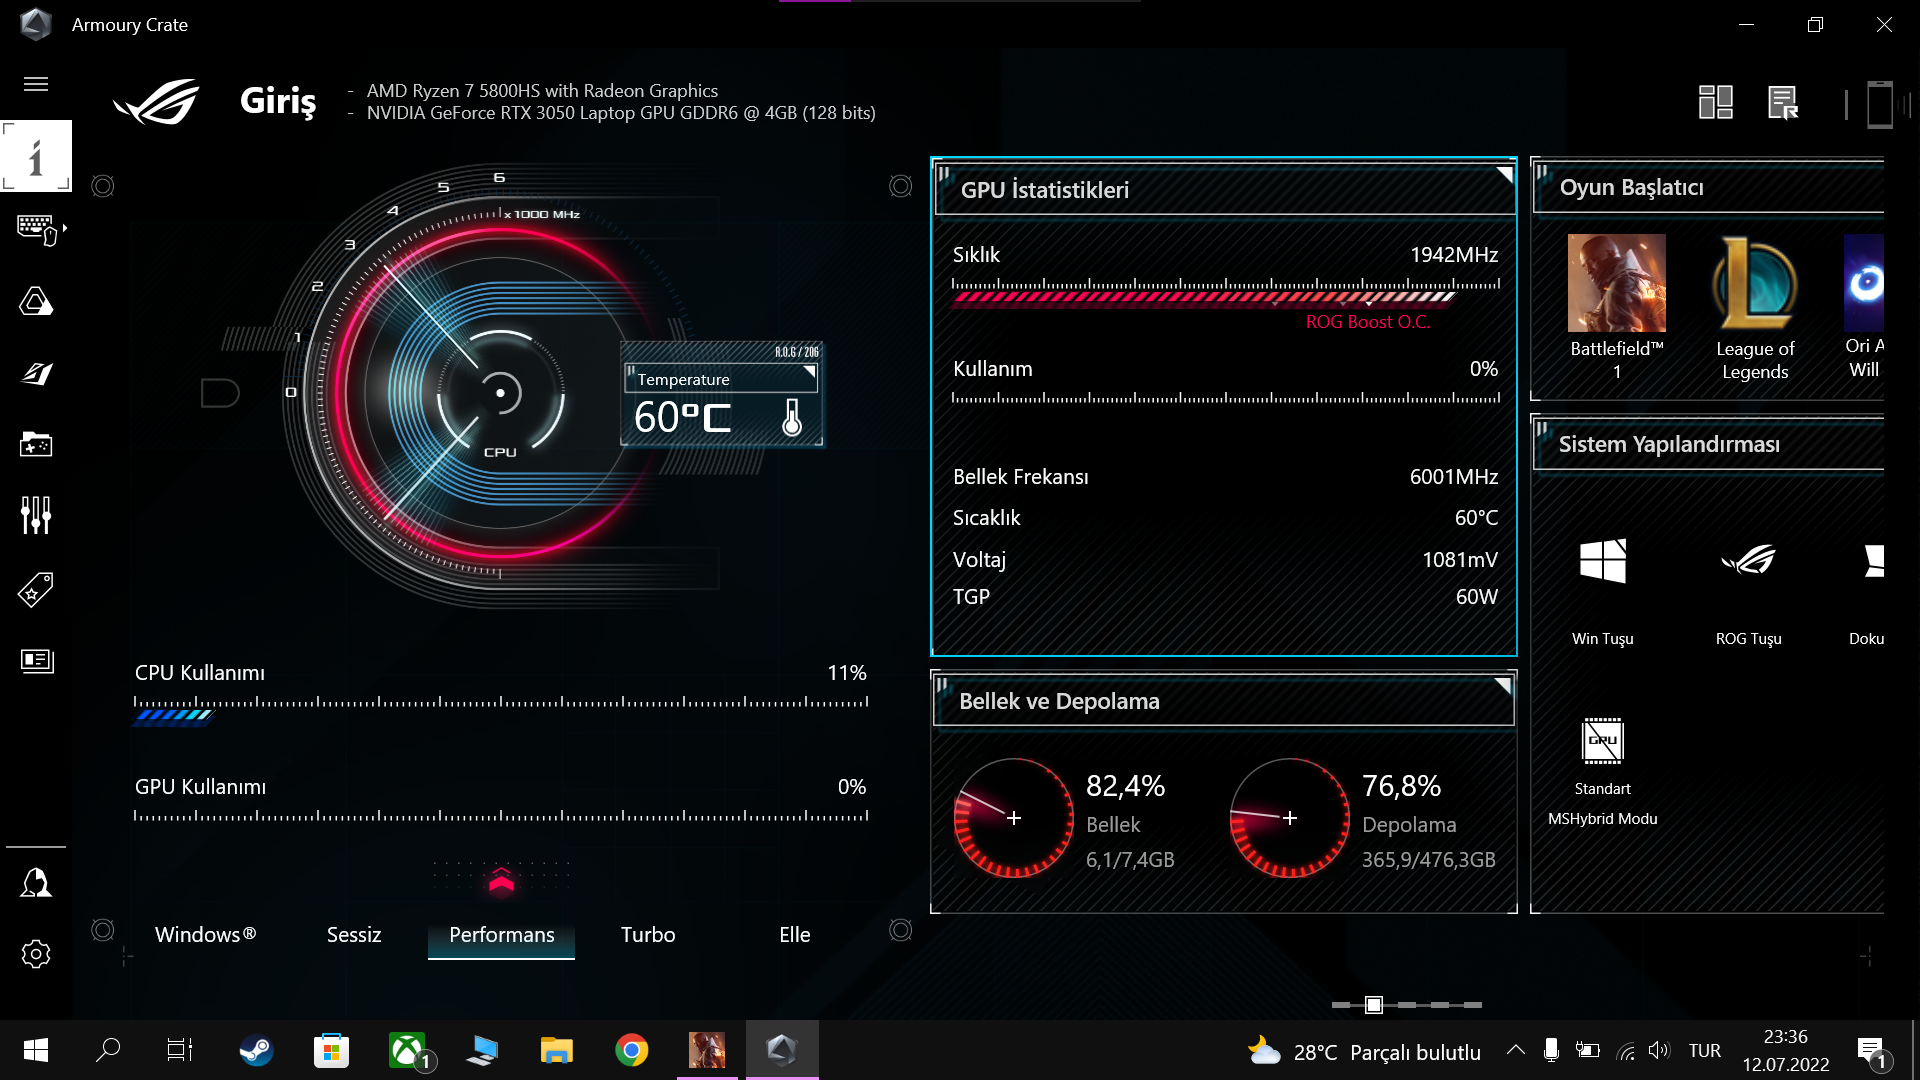Toggle the Win Tuşu setting
Image resolution: width=1920 pixels, height=1080 pixels.
click(1602, 562)
